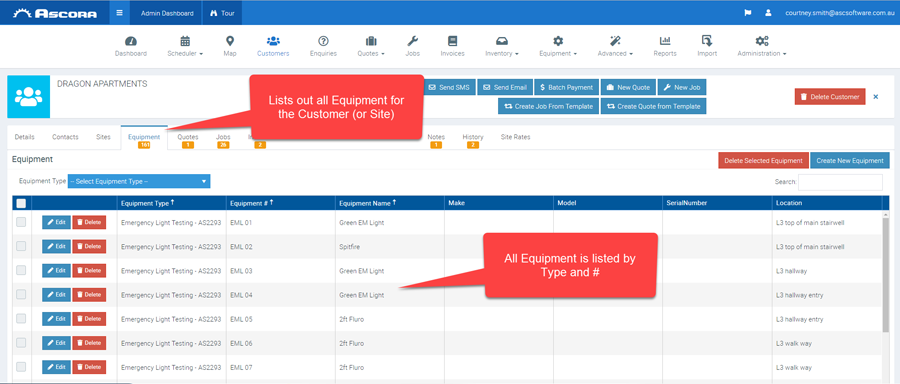This screenshot has height=384, width=900.
Task: Click Create Job From Template
Action: (x=549, y=106)
